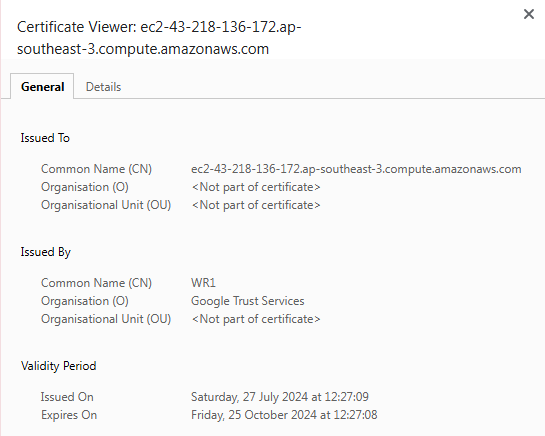The image size is (545, 436).
Task: Click the Validity Period heading
Action: point(58,366)
